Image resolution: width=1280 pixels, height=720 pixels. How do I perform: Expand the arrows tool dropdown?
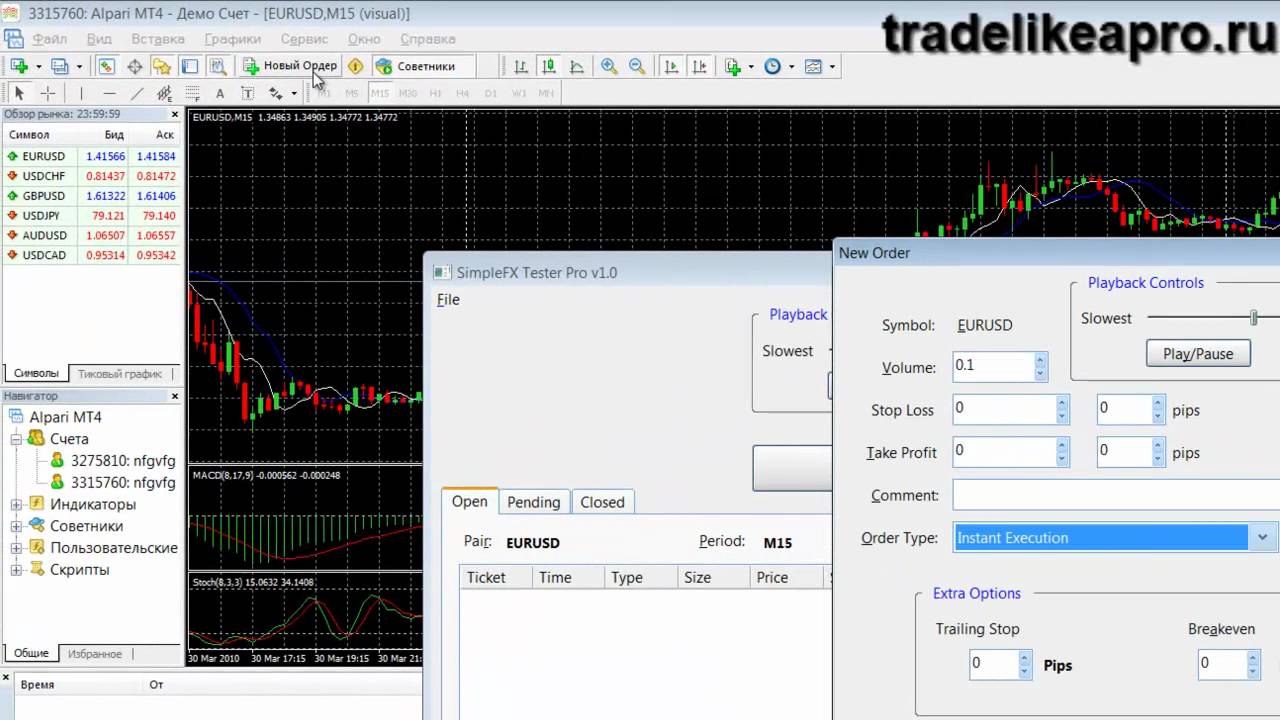[x=294, y=94]
